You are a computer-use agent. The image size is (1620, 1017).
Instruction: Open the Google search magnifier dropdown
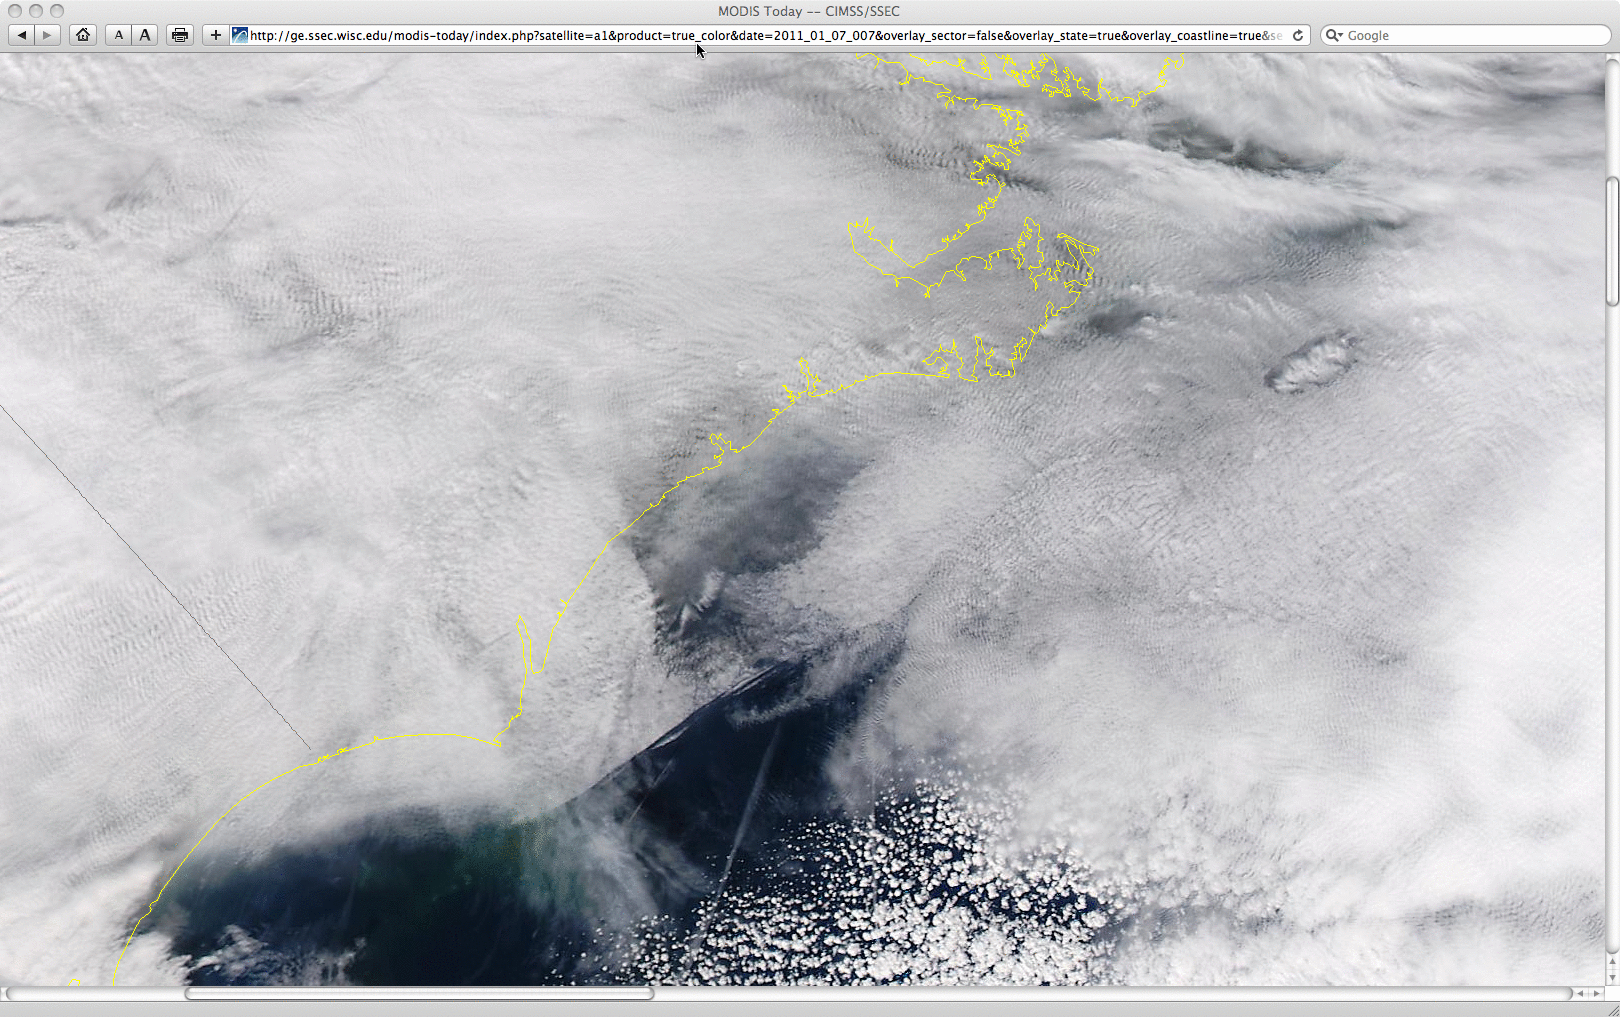1334,35
